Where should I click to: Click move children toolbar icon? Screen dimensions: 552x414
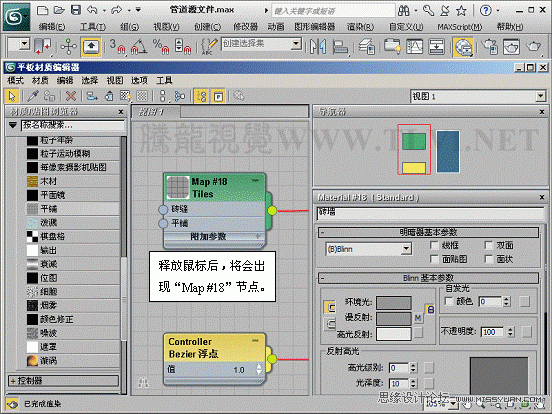92,96
